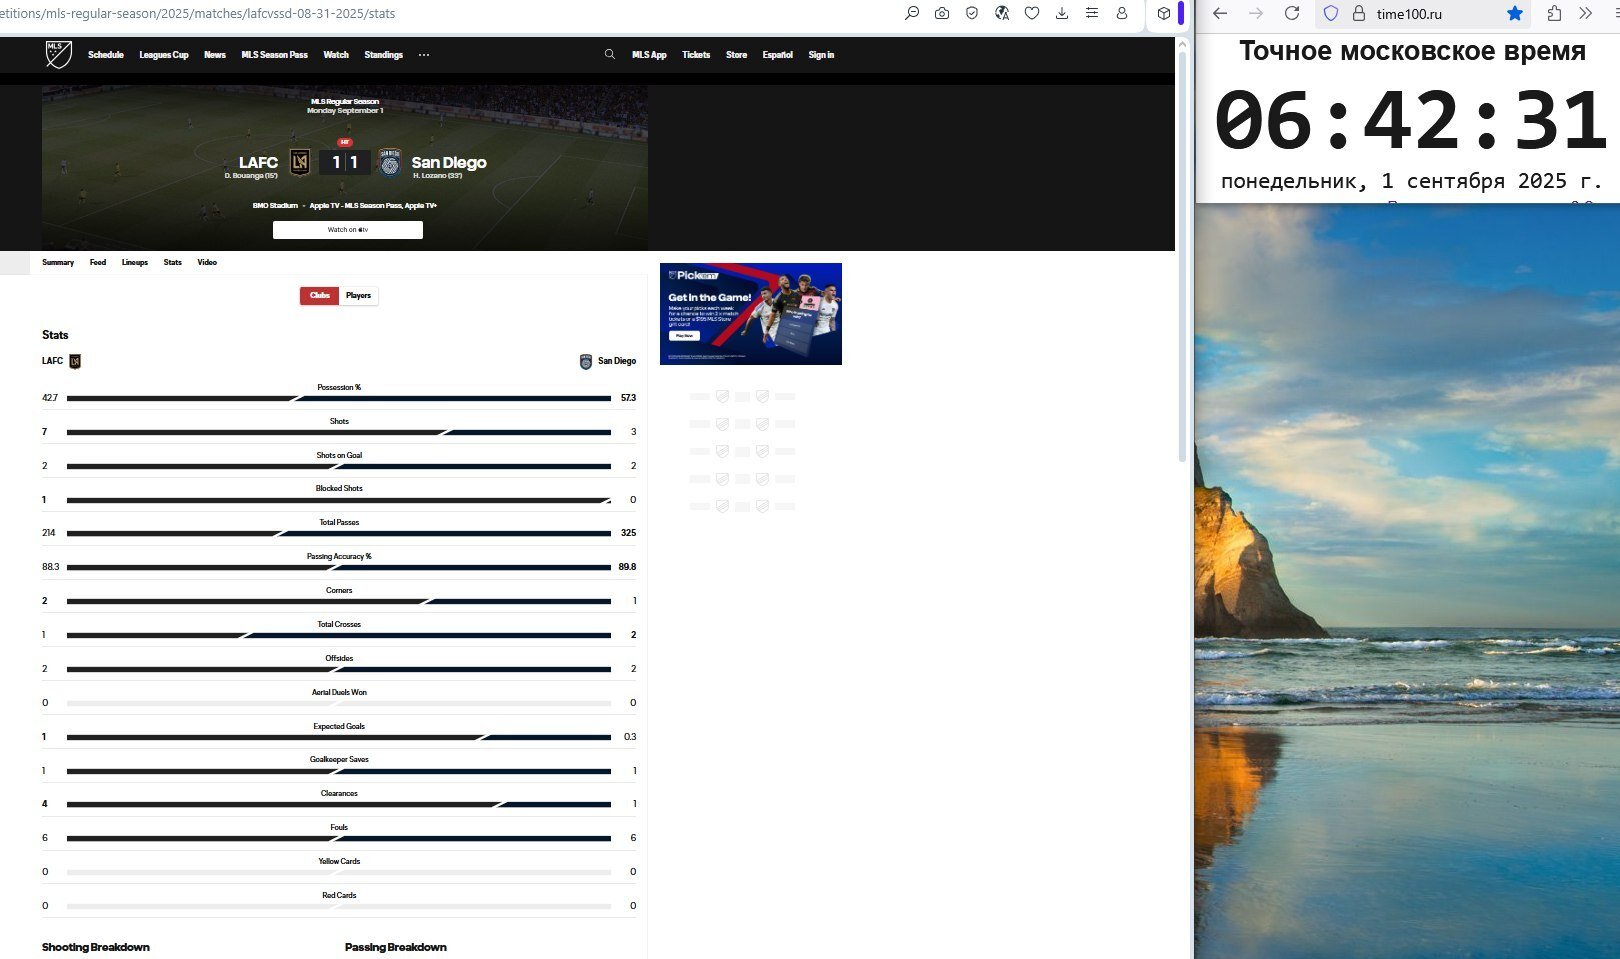The height and width of the screenshot is (959, 1620).
Task: Click the LAFC crest in scoreboard
Action: pos(299,162)
